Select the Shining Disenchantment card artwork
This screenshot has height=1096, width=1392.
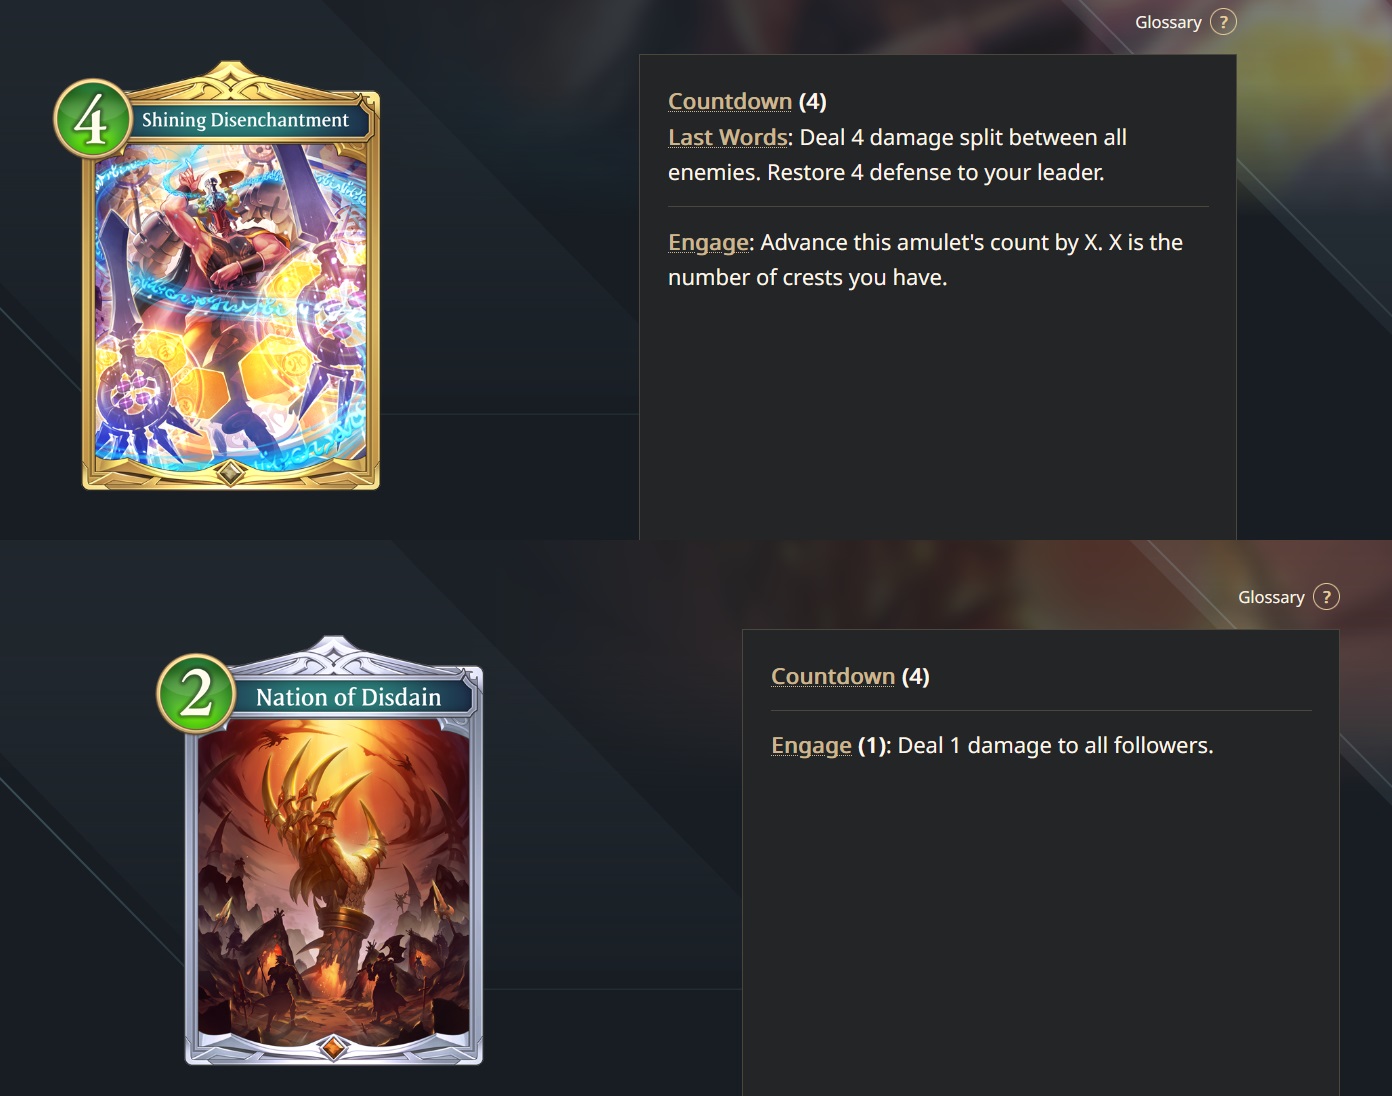pos(231,305)
